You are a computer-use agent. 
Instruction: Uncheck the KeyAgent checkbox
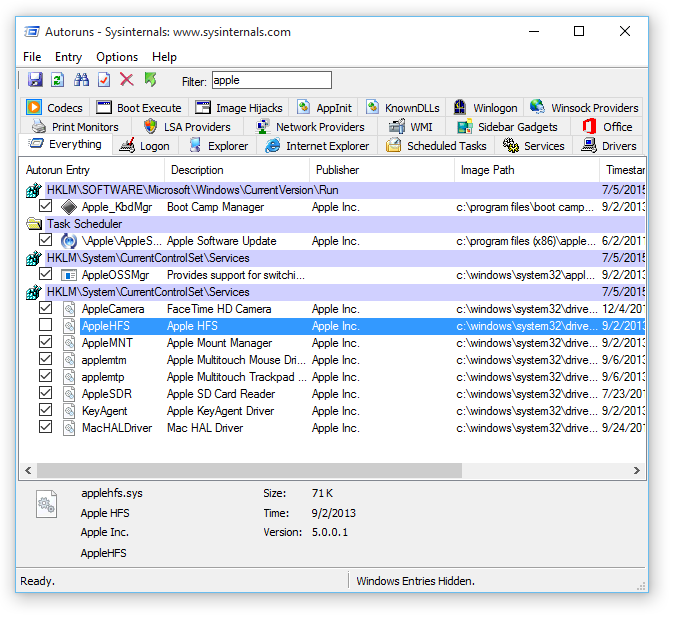coord(45,410)
